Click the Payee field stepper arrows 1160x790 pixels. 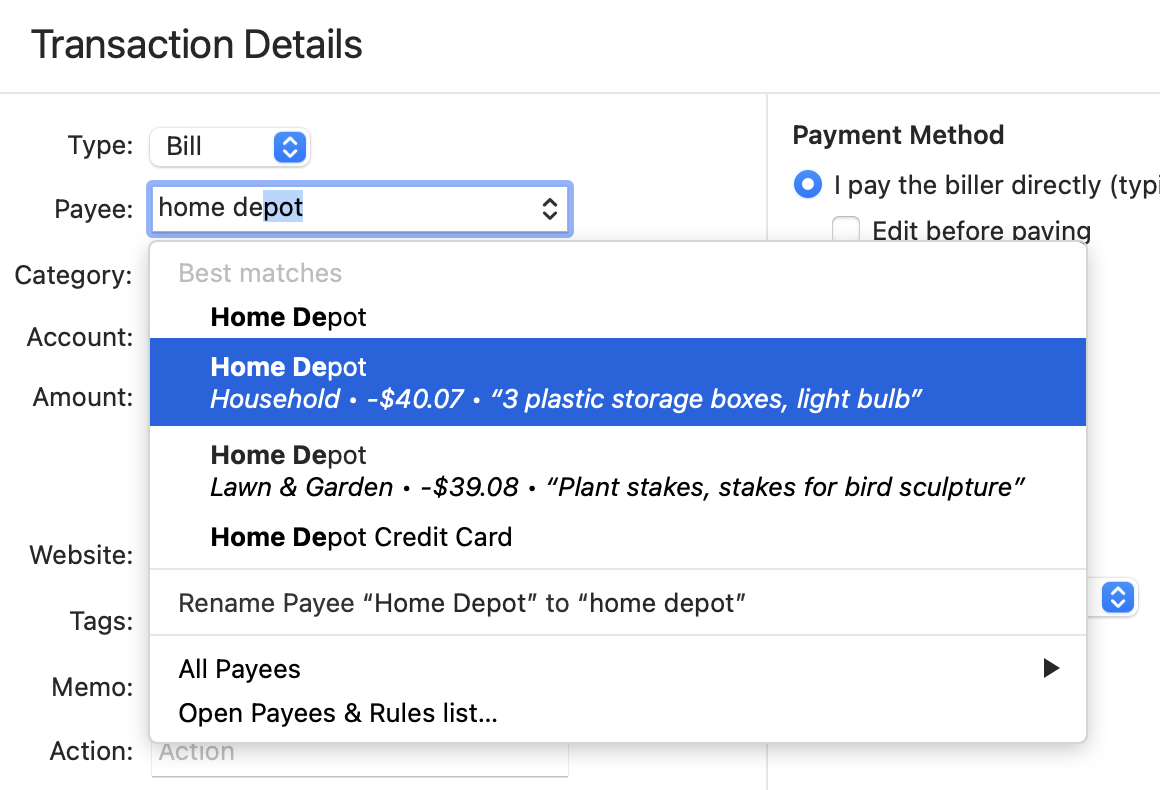click(549, 209)
